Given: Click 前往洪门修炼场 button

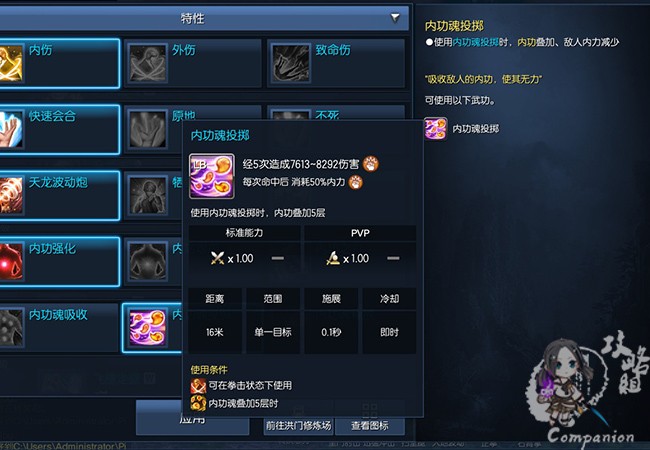Looking at the screenshot, I should 298,426.
